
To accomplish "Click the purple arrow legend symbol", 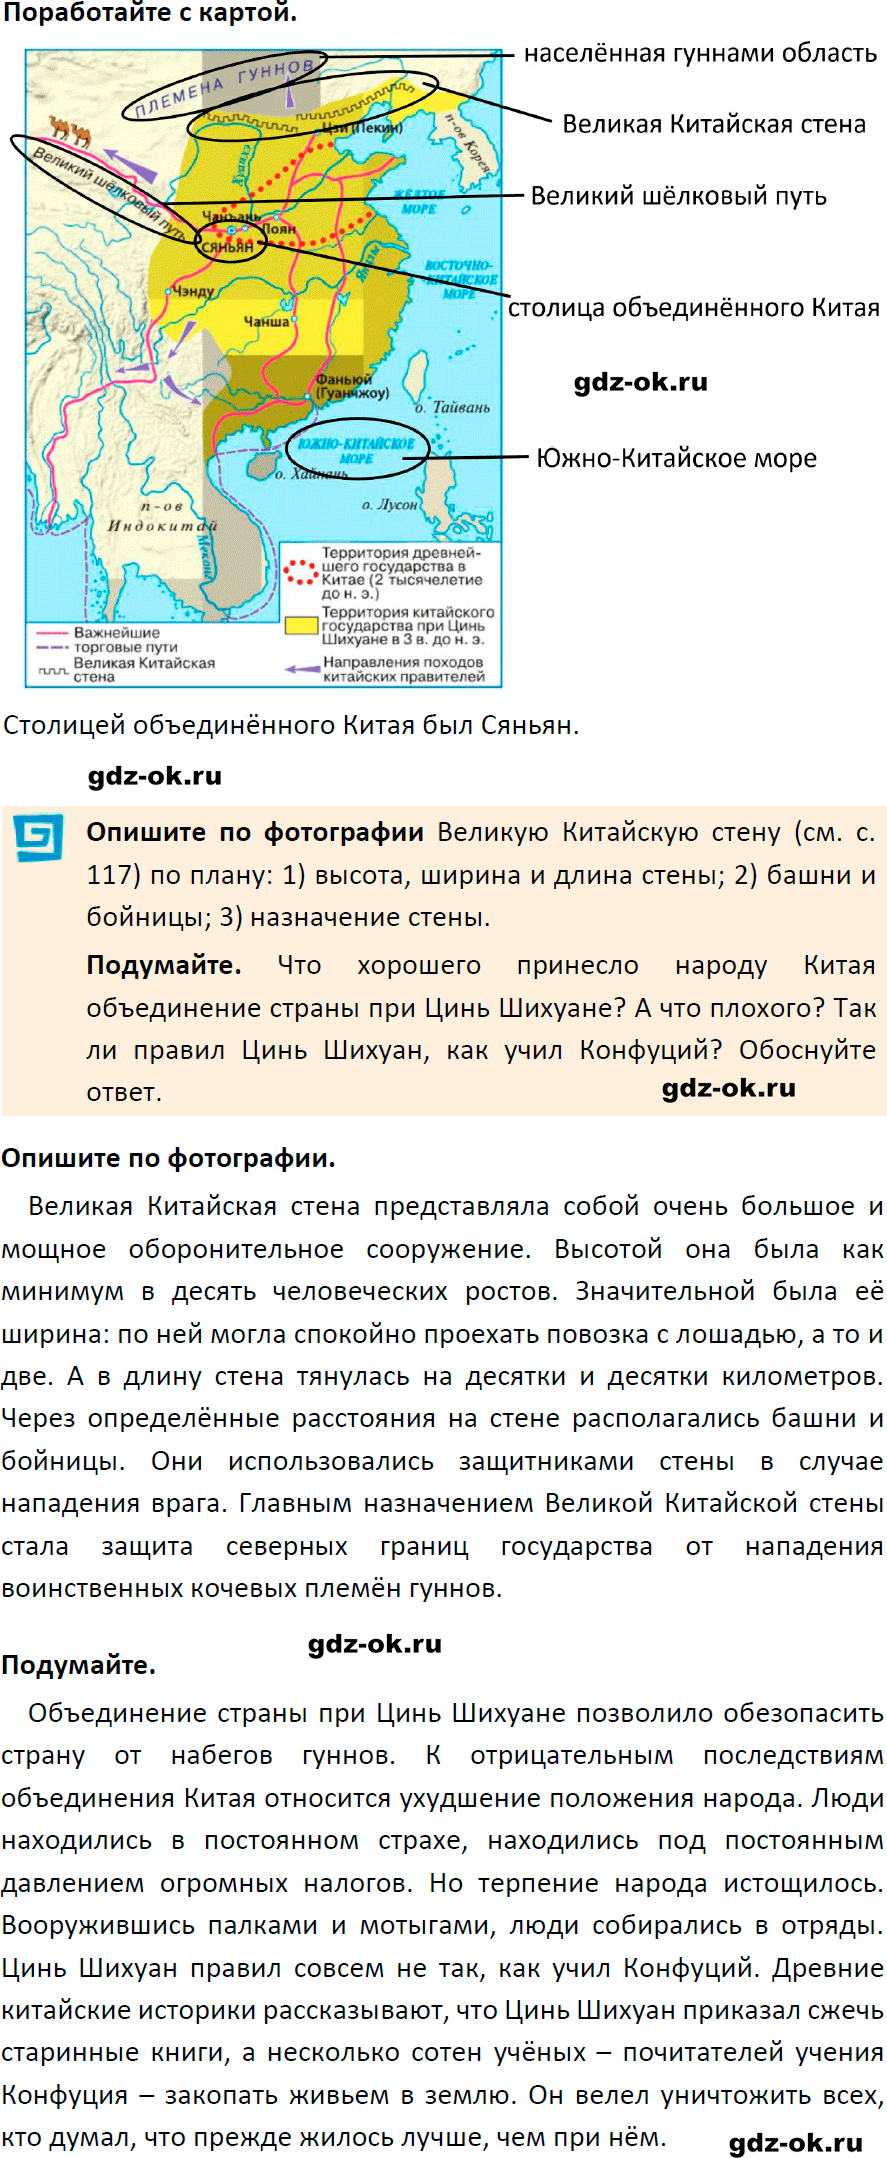I will (302, 669).
